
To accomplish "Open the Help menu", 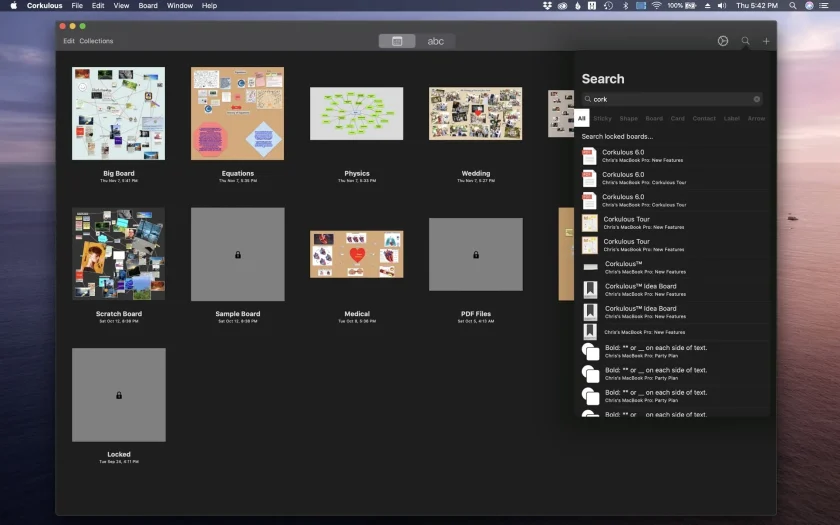I will coord(209,5).
